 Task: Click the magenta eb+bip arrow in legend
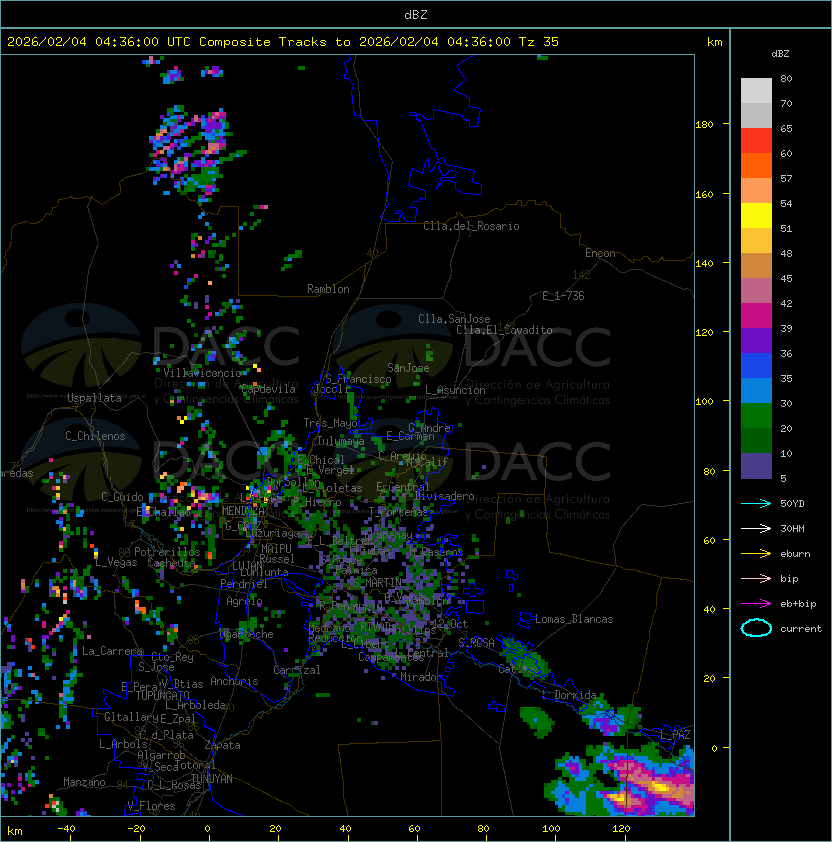756,604
